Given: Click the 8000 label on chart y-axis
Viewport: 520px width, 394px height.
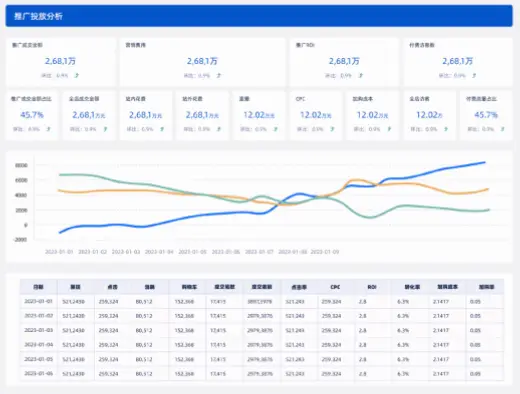Looking at the screenshot, I should (x=21, y=165).
